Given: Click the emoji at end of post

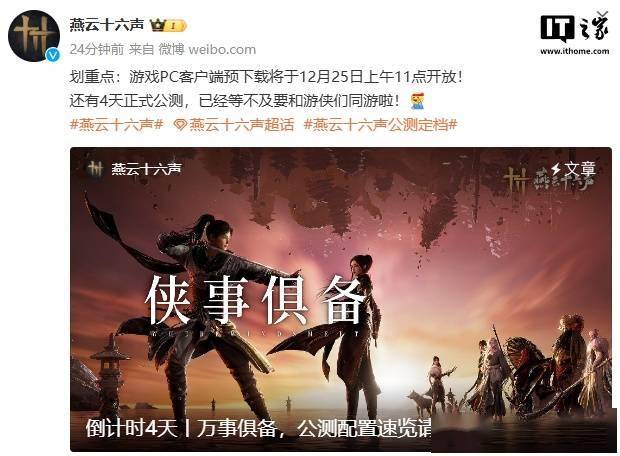Looking at the screenshot, I should click(x=417, y=101).
